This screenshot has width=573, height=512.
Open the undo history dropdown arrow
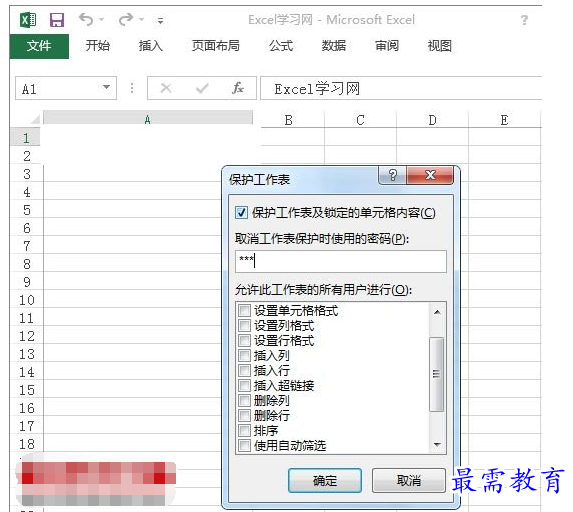point(102,19)
